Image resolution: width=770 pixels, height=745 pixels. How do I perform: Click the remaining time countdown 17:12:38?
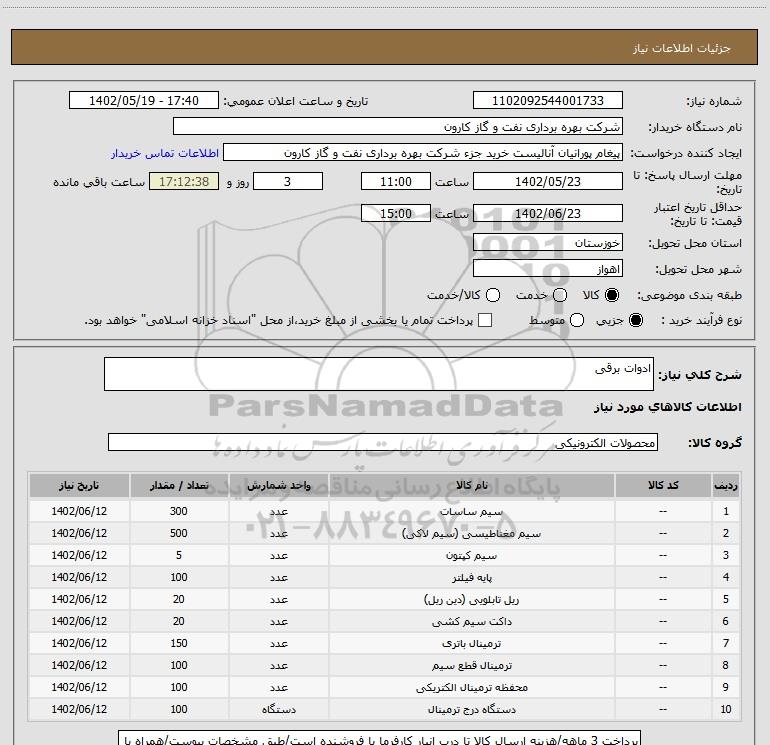click(184, 181)
